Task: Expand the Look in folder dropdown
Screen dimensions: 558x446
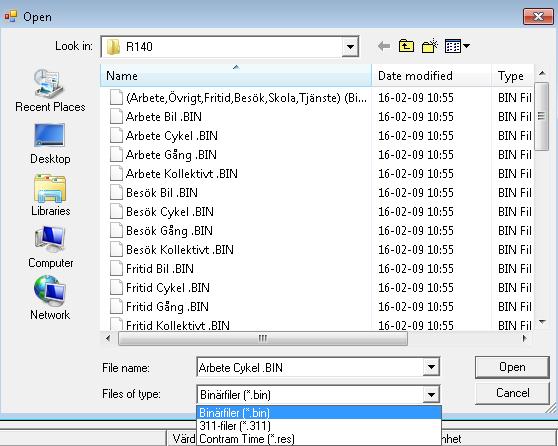Action: coord(350,47)
